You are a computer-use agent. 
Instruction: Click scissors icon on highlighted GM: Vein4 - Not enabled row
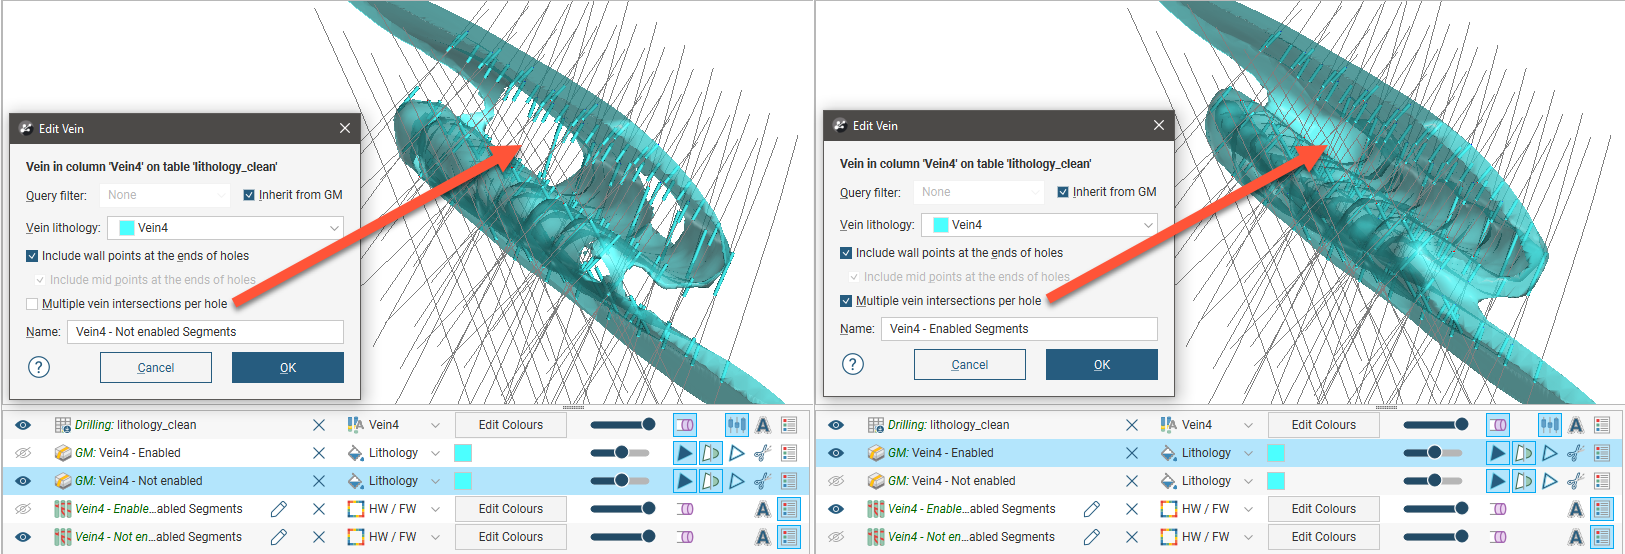763,481
